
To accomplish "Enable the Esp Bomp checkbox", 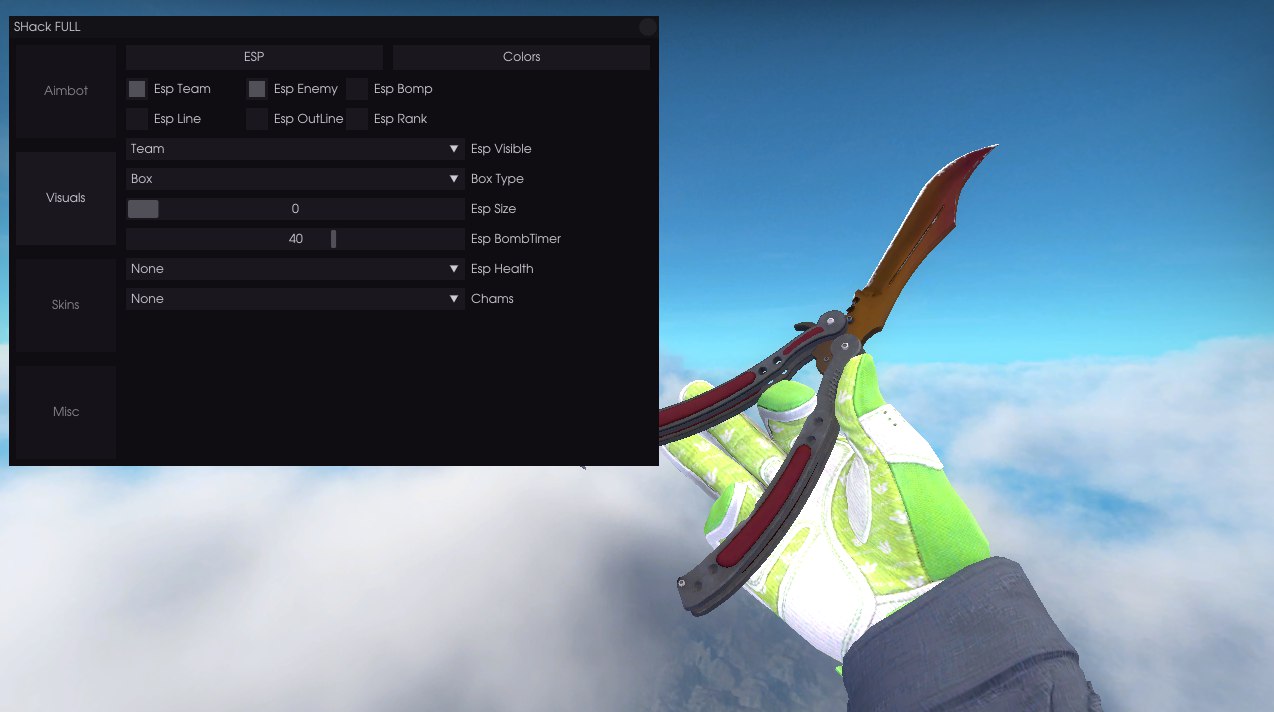I will click(357, 89).
